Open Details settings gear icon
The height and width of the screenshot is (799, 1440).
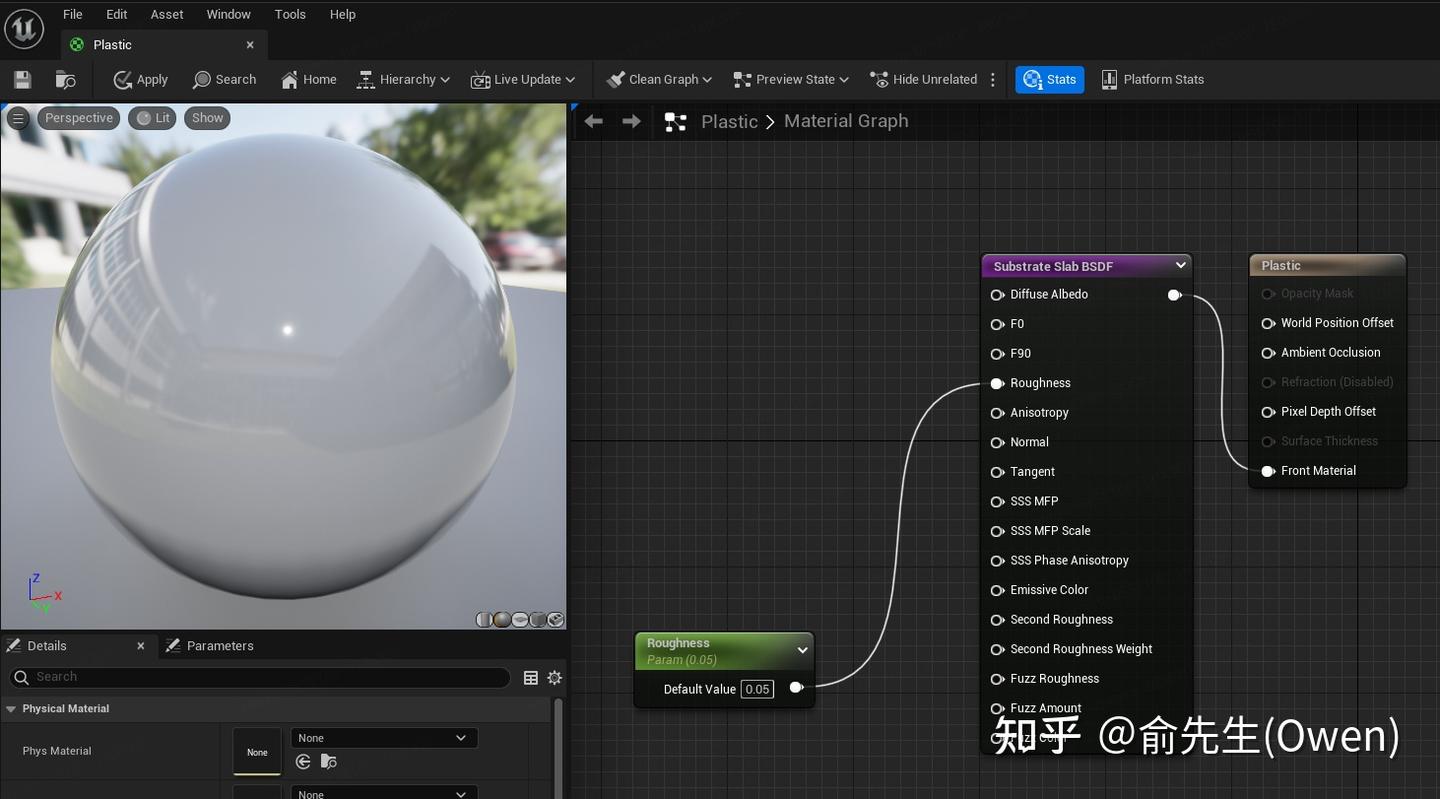(x=554, y=678)
